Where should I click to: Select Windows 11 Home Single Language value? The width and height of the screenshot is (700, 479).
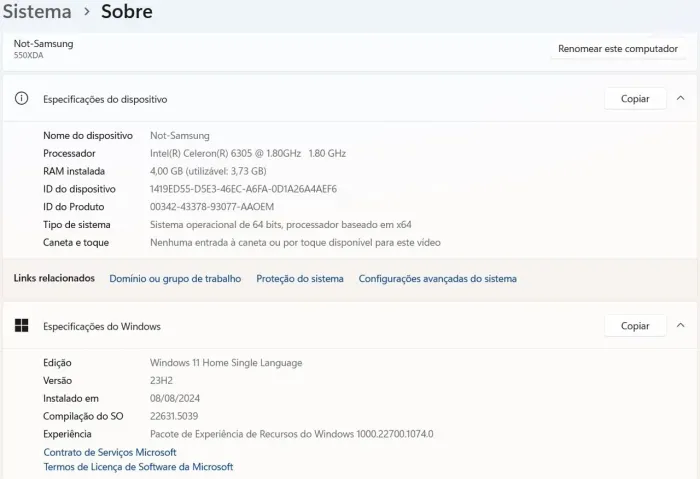(226, 362)
